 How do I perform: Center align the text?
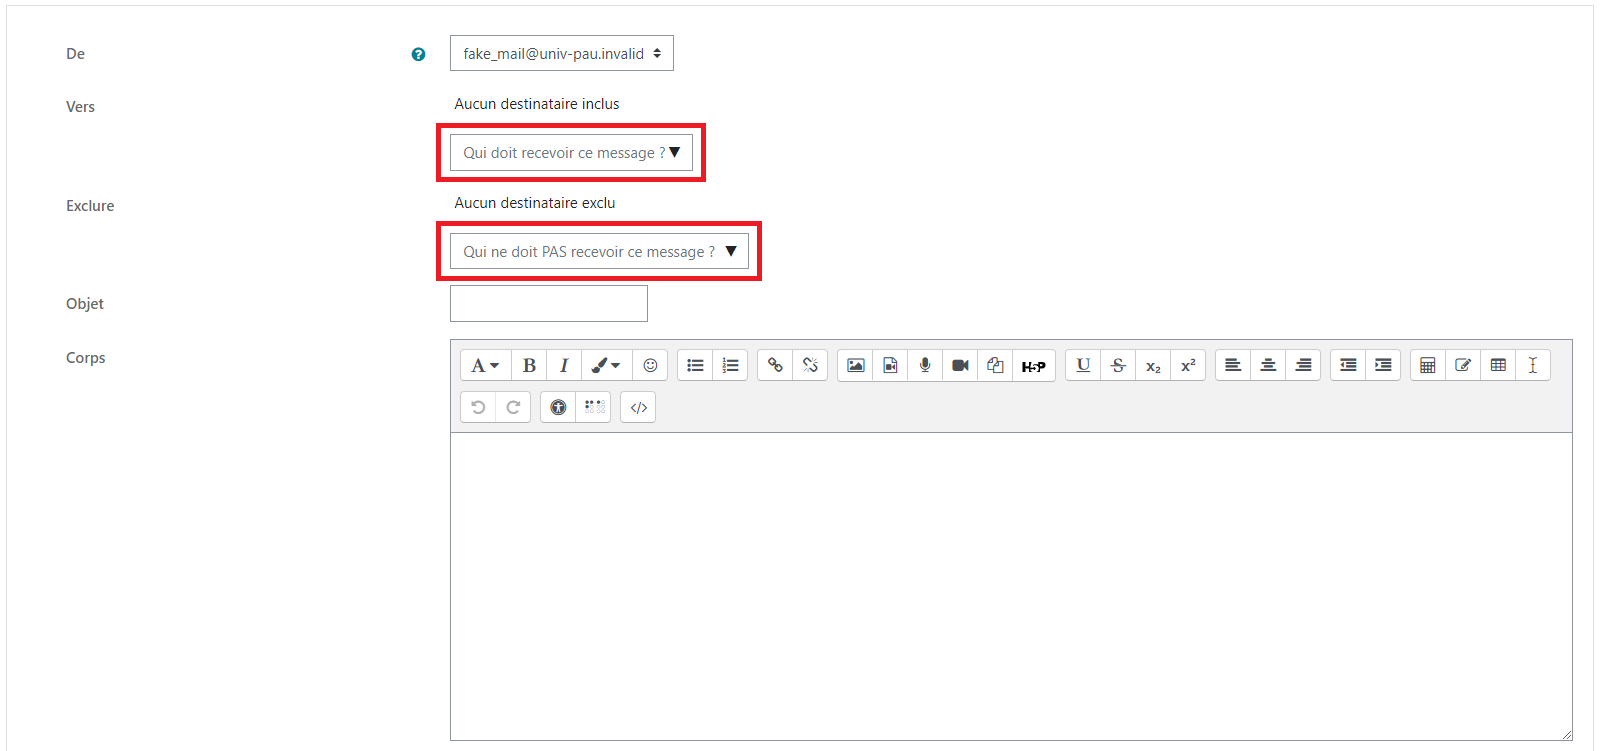pos(1268,366)
